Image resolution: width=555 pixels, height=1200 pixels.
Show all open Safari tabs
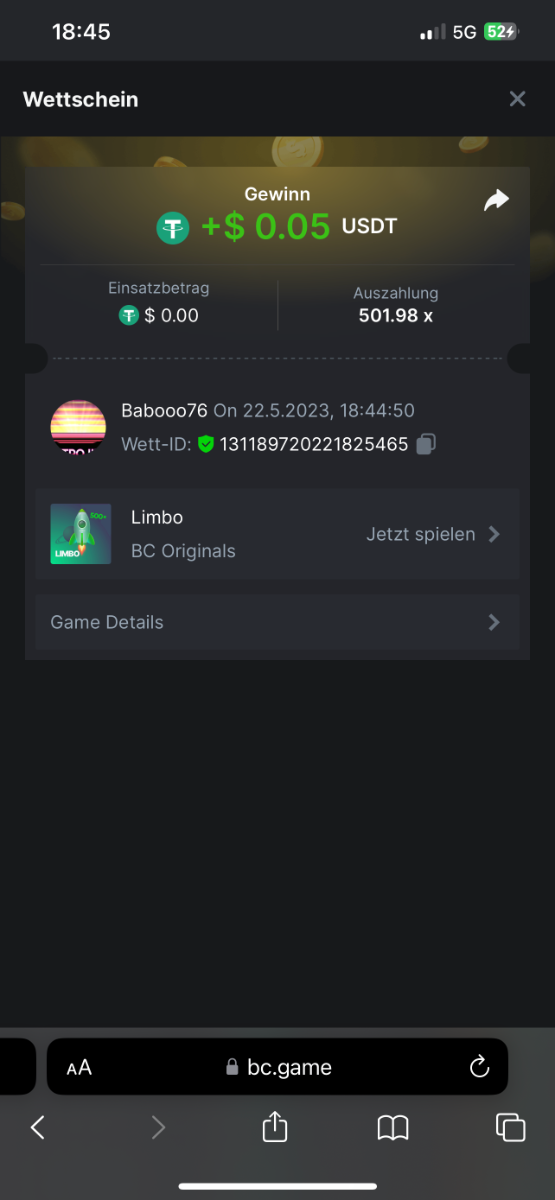click(x=510, y=1127)
